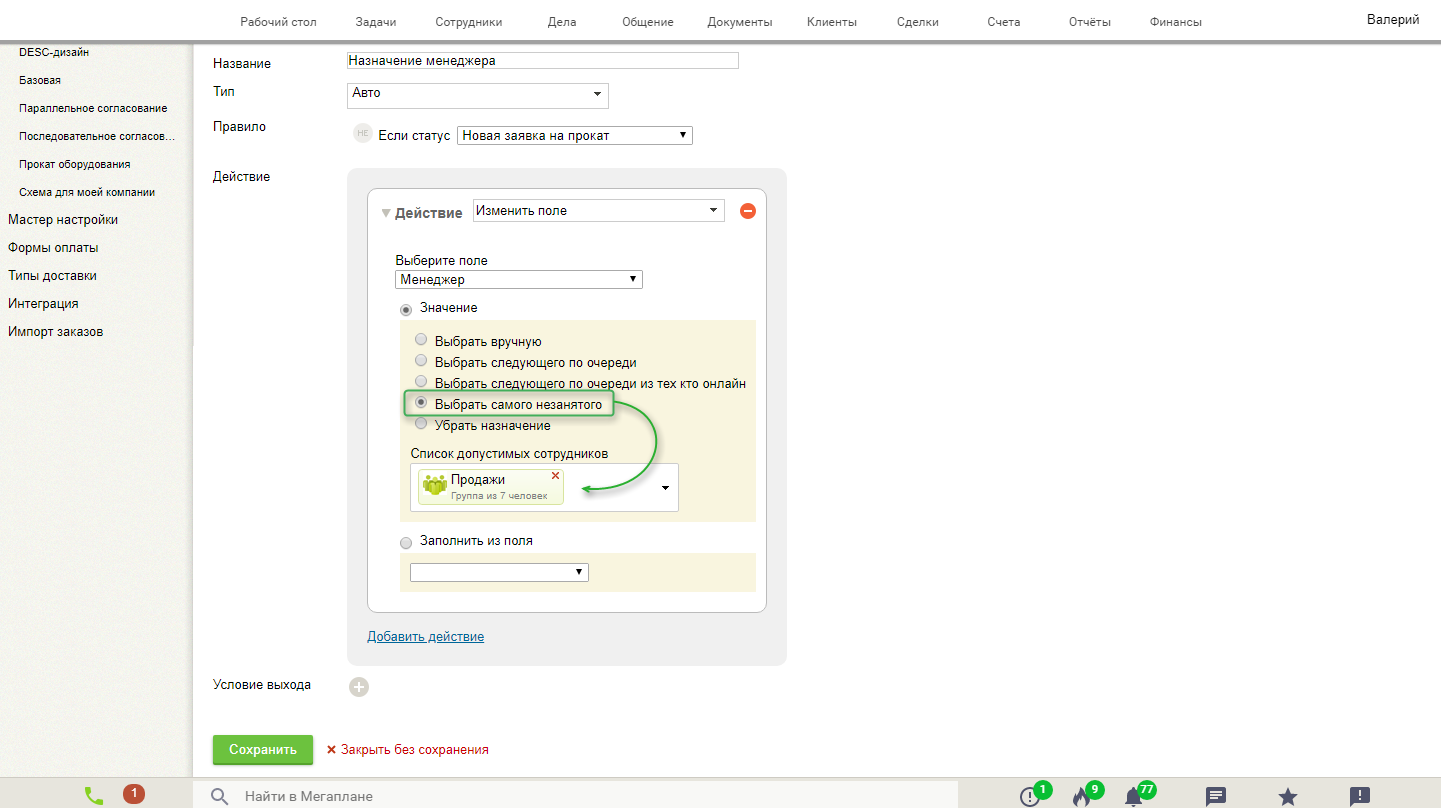
Task: Click the Название input field
Action: coord(542,60)
